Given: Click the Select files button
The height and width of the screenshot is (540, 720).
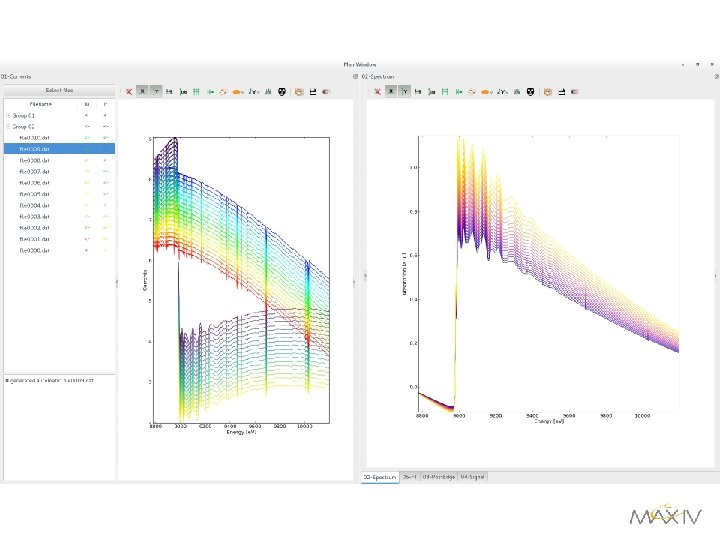Looking at the screenshot, I should tap(59, 90).
